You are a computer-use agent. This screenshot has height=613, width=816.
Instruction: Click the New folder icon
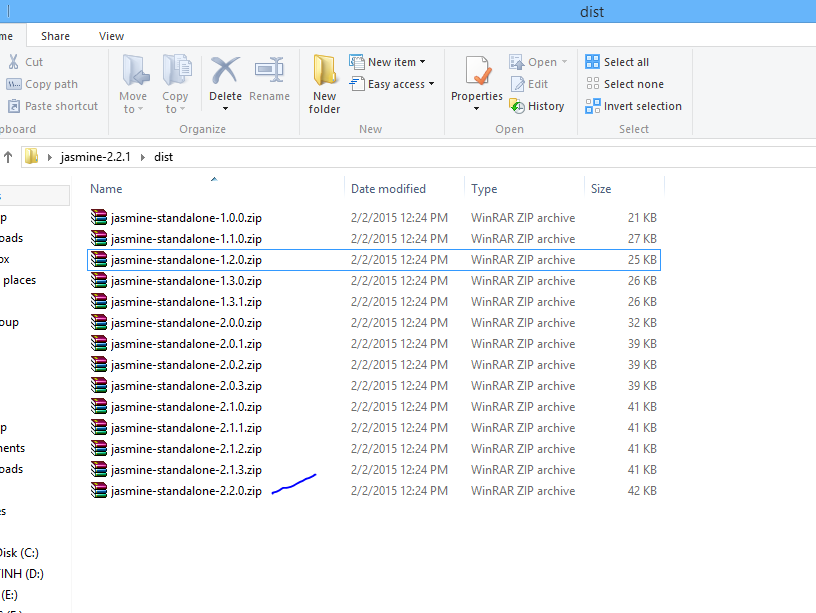(324, 72)
